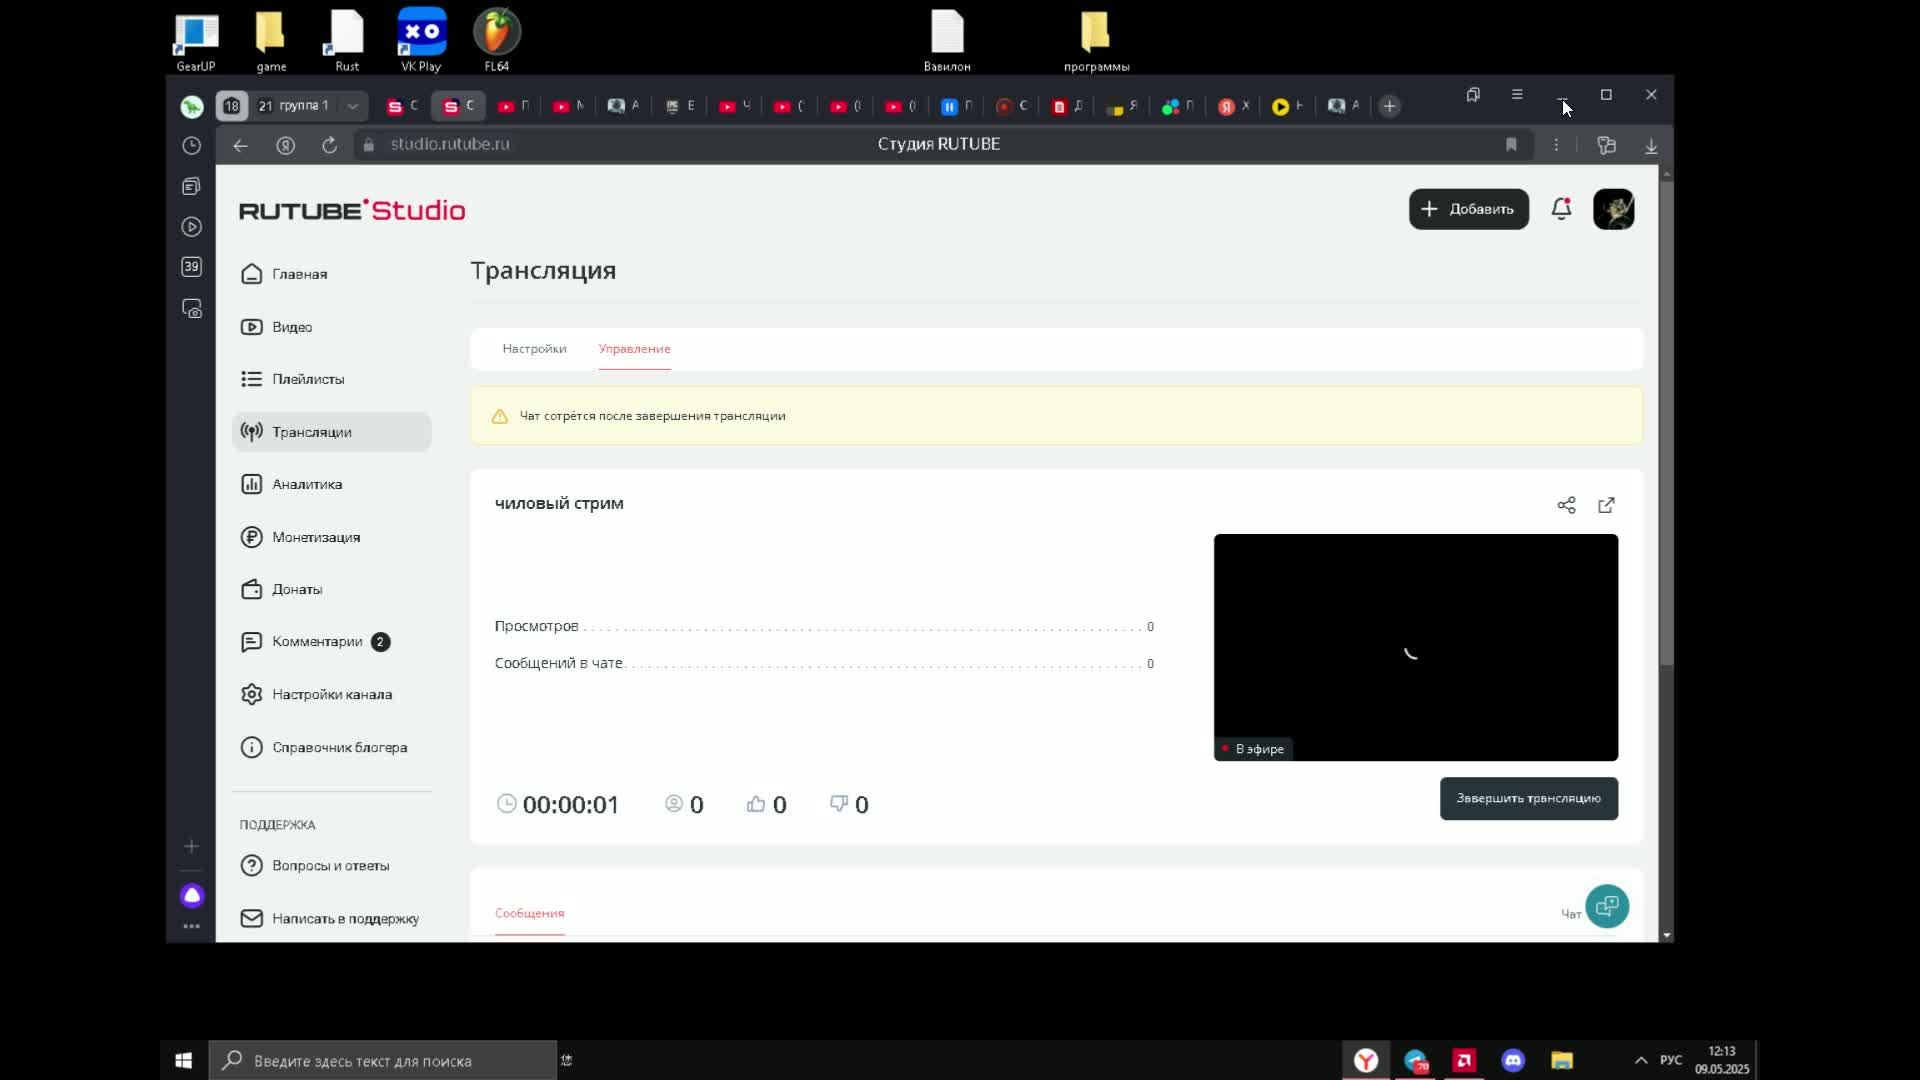Open stream in new window icon

(1606, 505)
